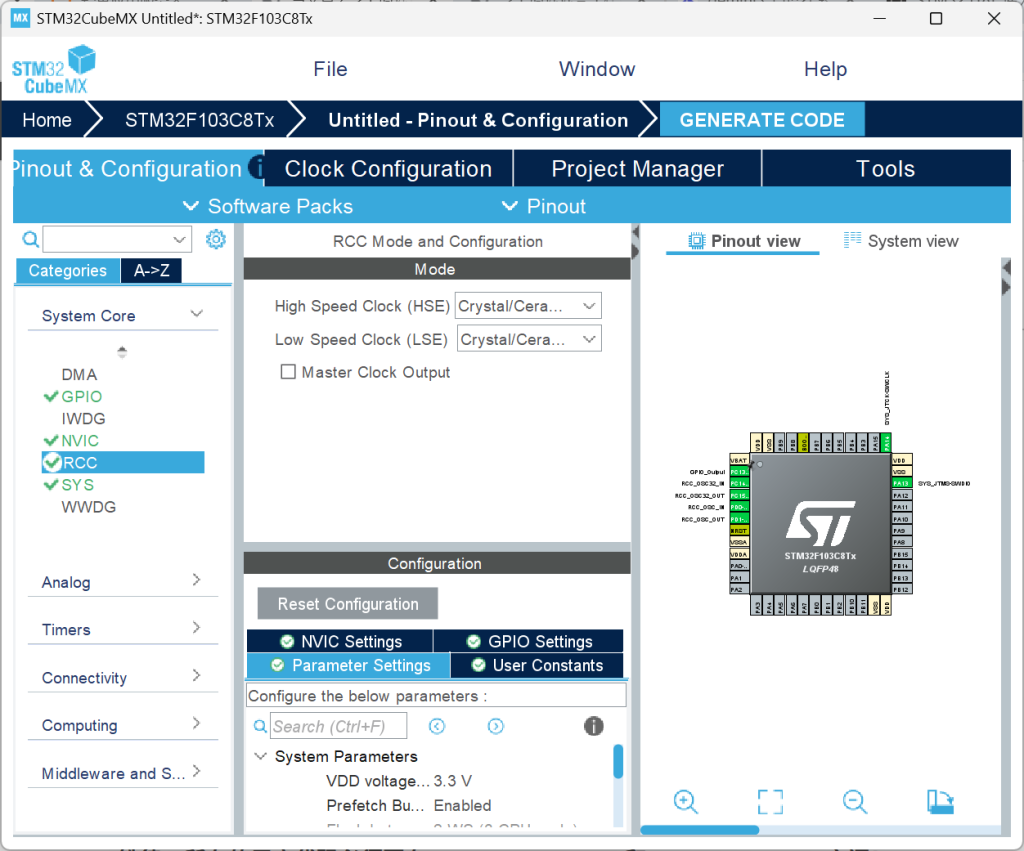1024x851 pixels.
Task: Click the zoom out magnifier icon
Action: pos(854,801)
